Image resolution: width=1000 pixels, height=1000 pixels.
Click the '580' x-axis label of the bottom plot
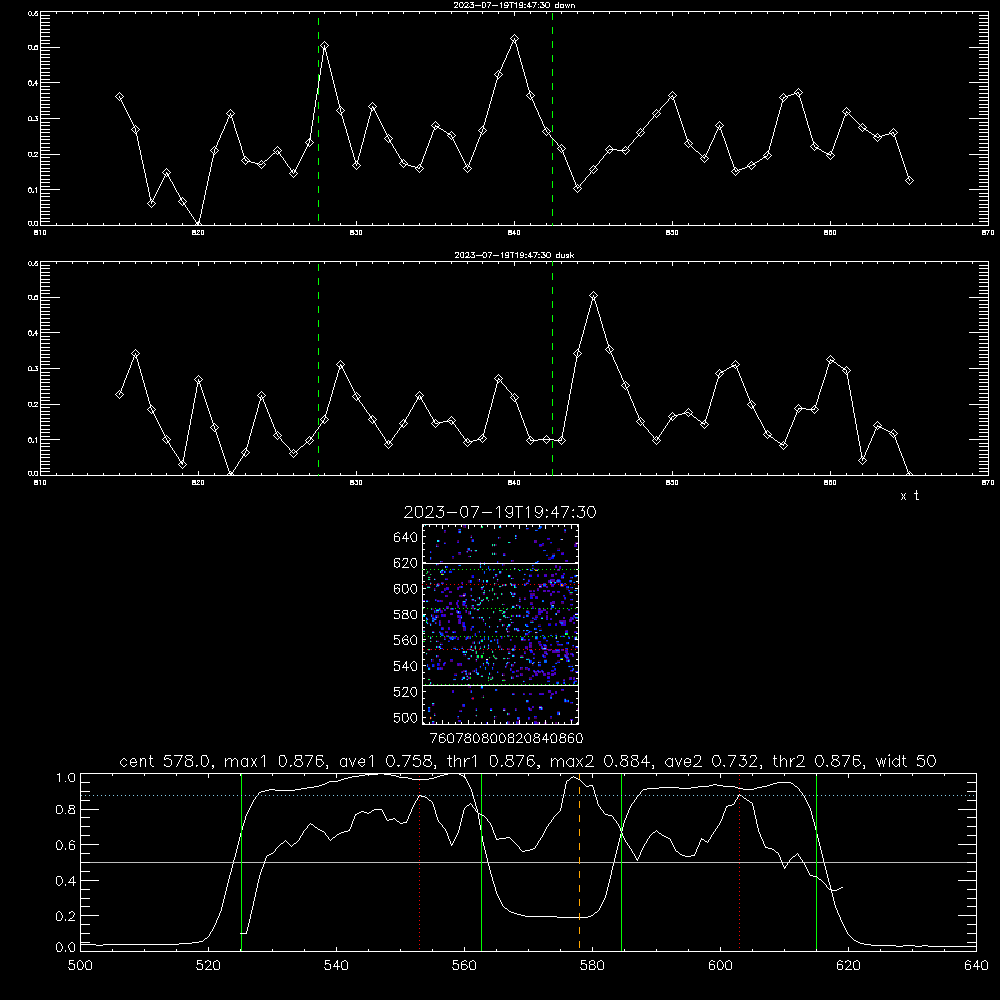592,966
